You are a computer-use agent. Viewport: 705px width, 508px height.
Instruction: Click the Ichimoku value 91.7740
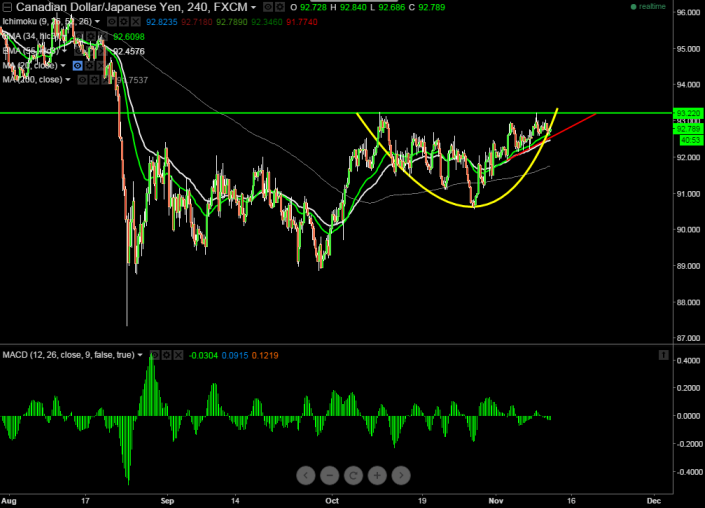[x=301, y=22]
